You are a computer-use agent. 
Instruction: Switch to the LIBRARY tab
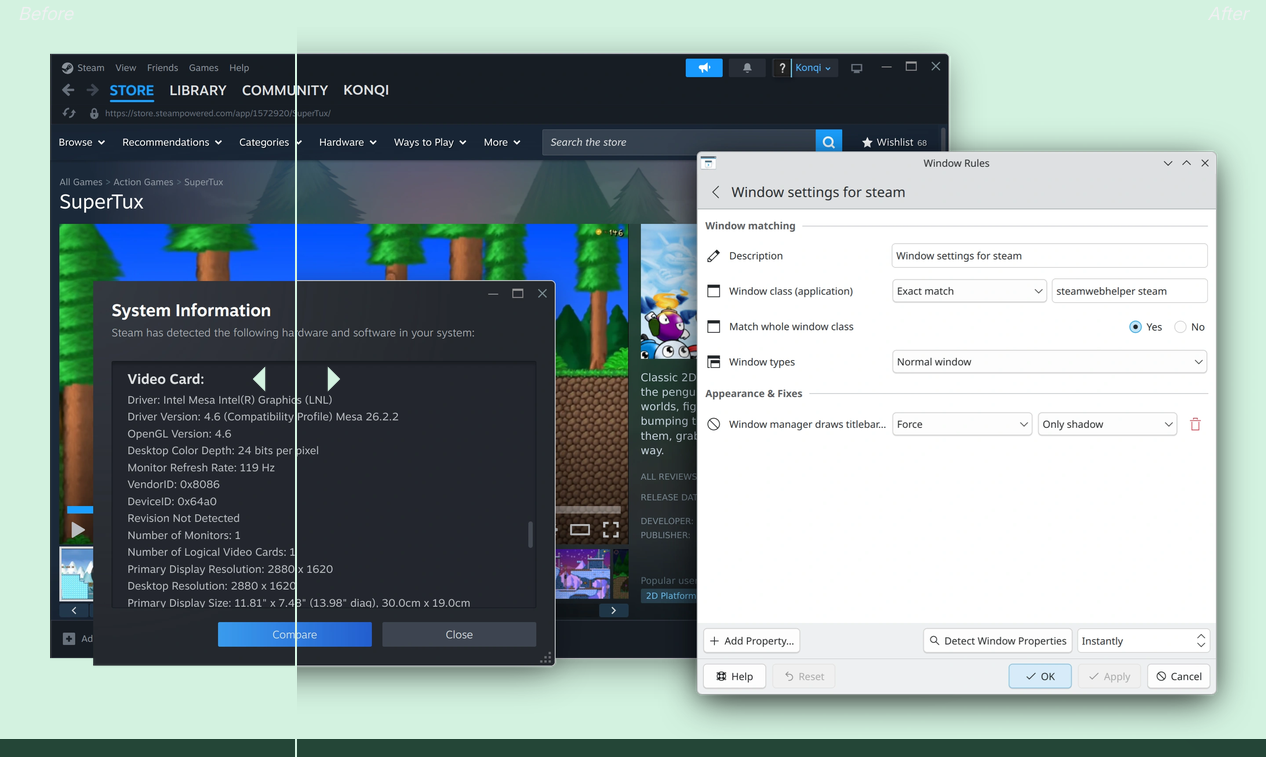click(x=198, y=90)
